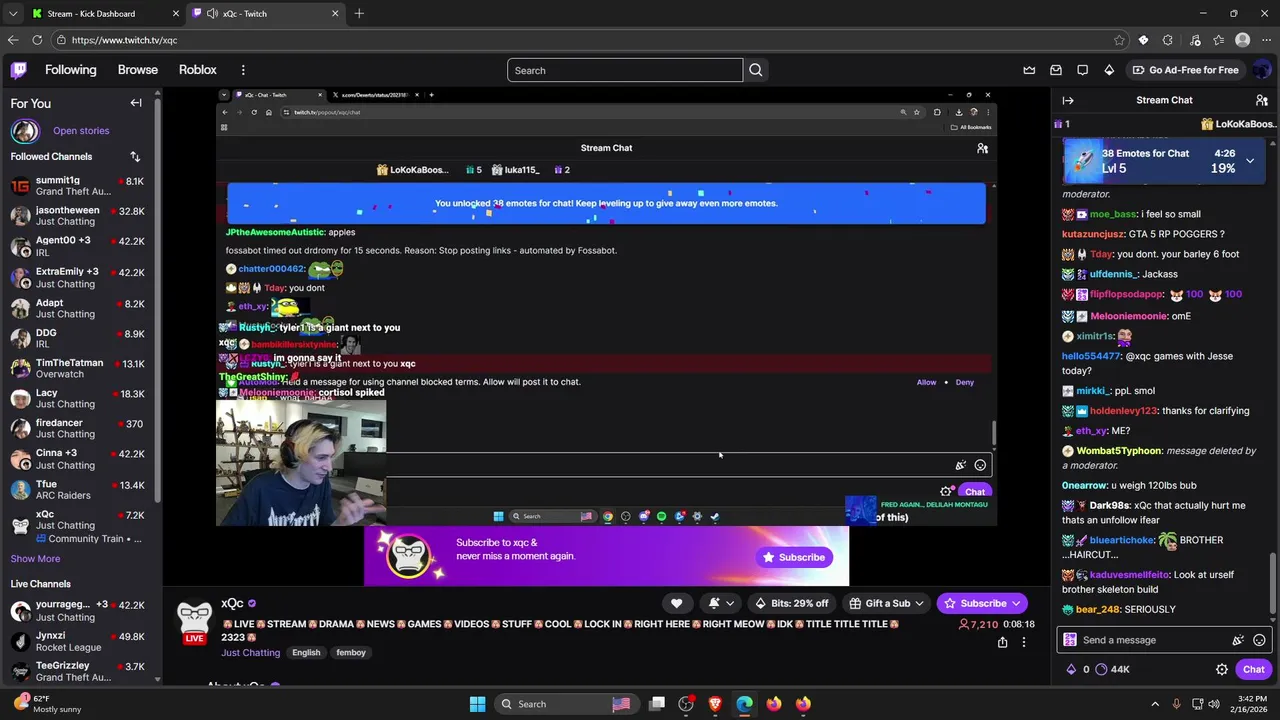Open the browser extensions puzzle icon
Screen dimensions: 1280x720
(x=1168, y=40)
